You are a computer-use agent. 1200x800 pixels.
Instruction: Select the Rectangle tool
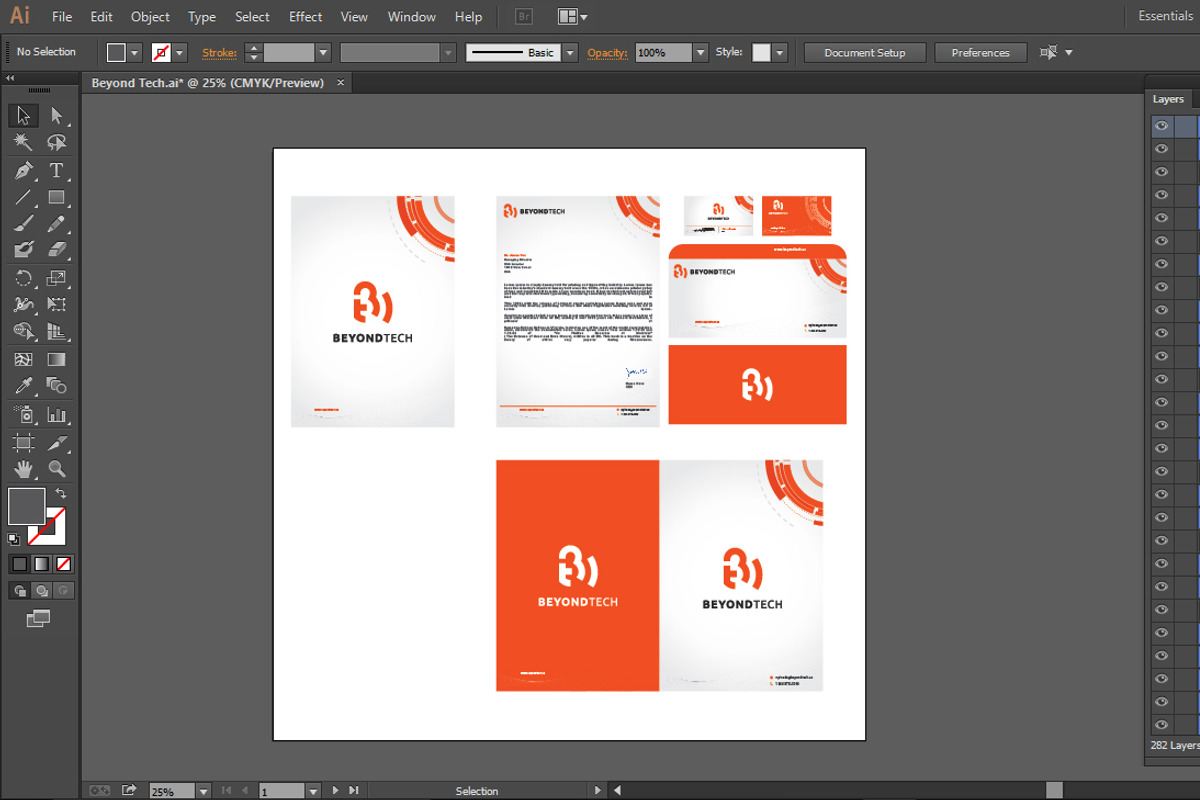[x=57, y=197]
